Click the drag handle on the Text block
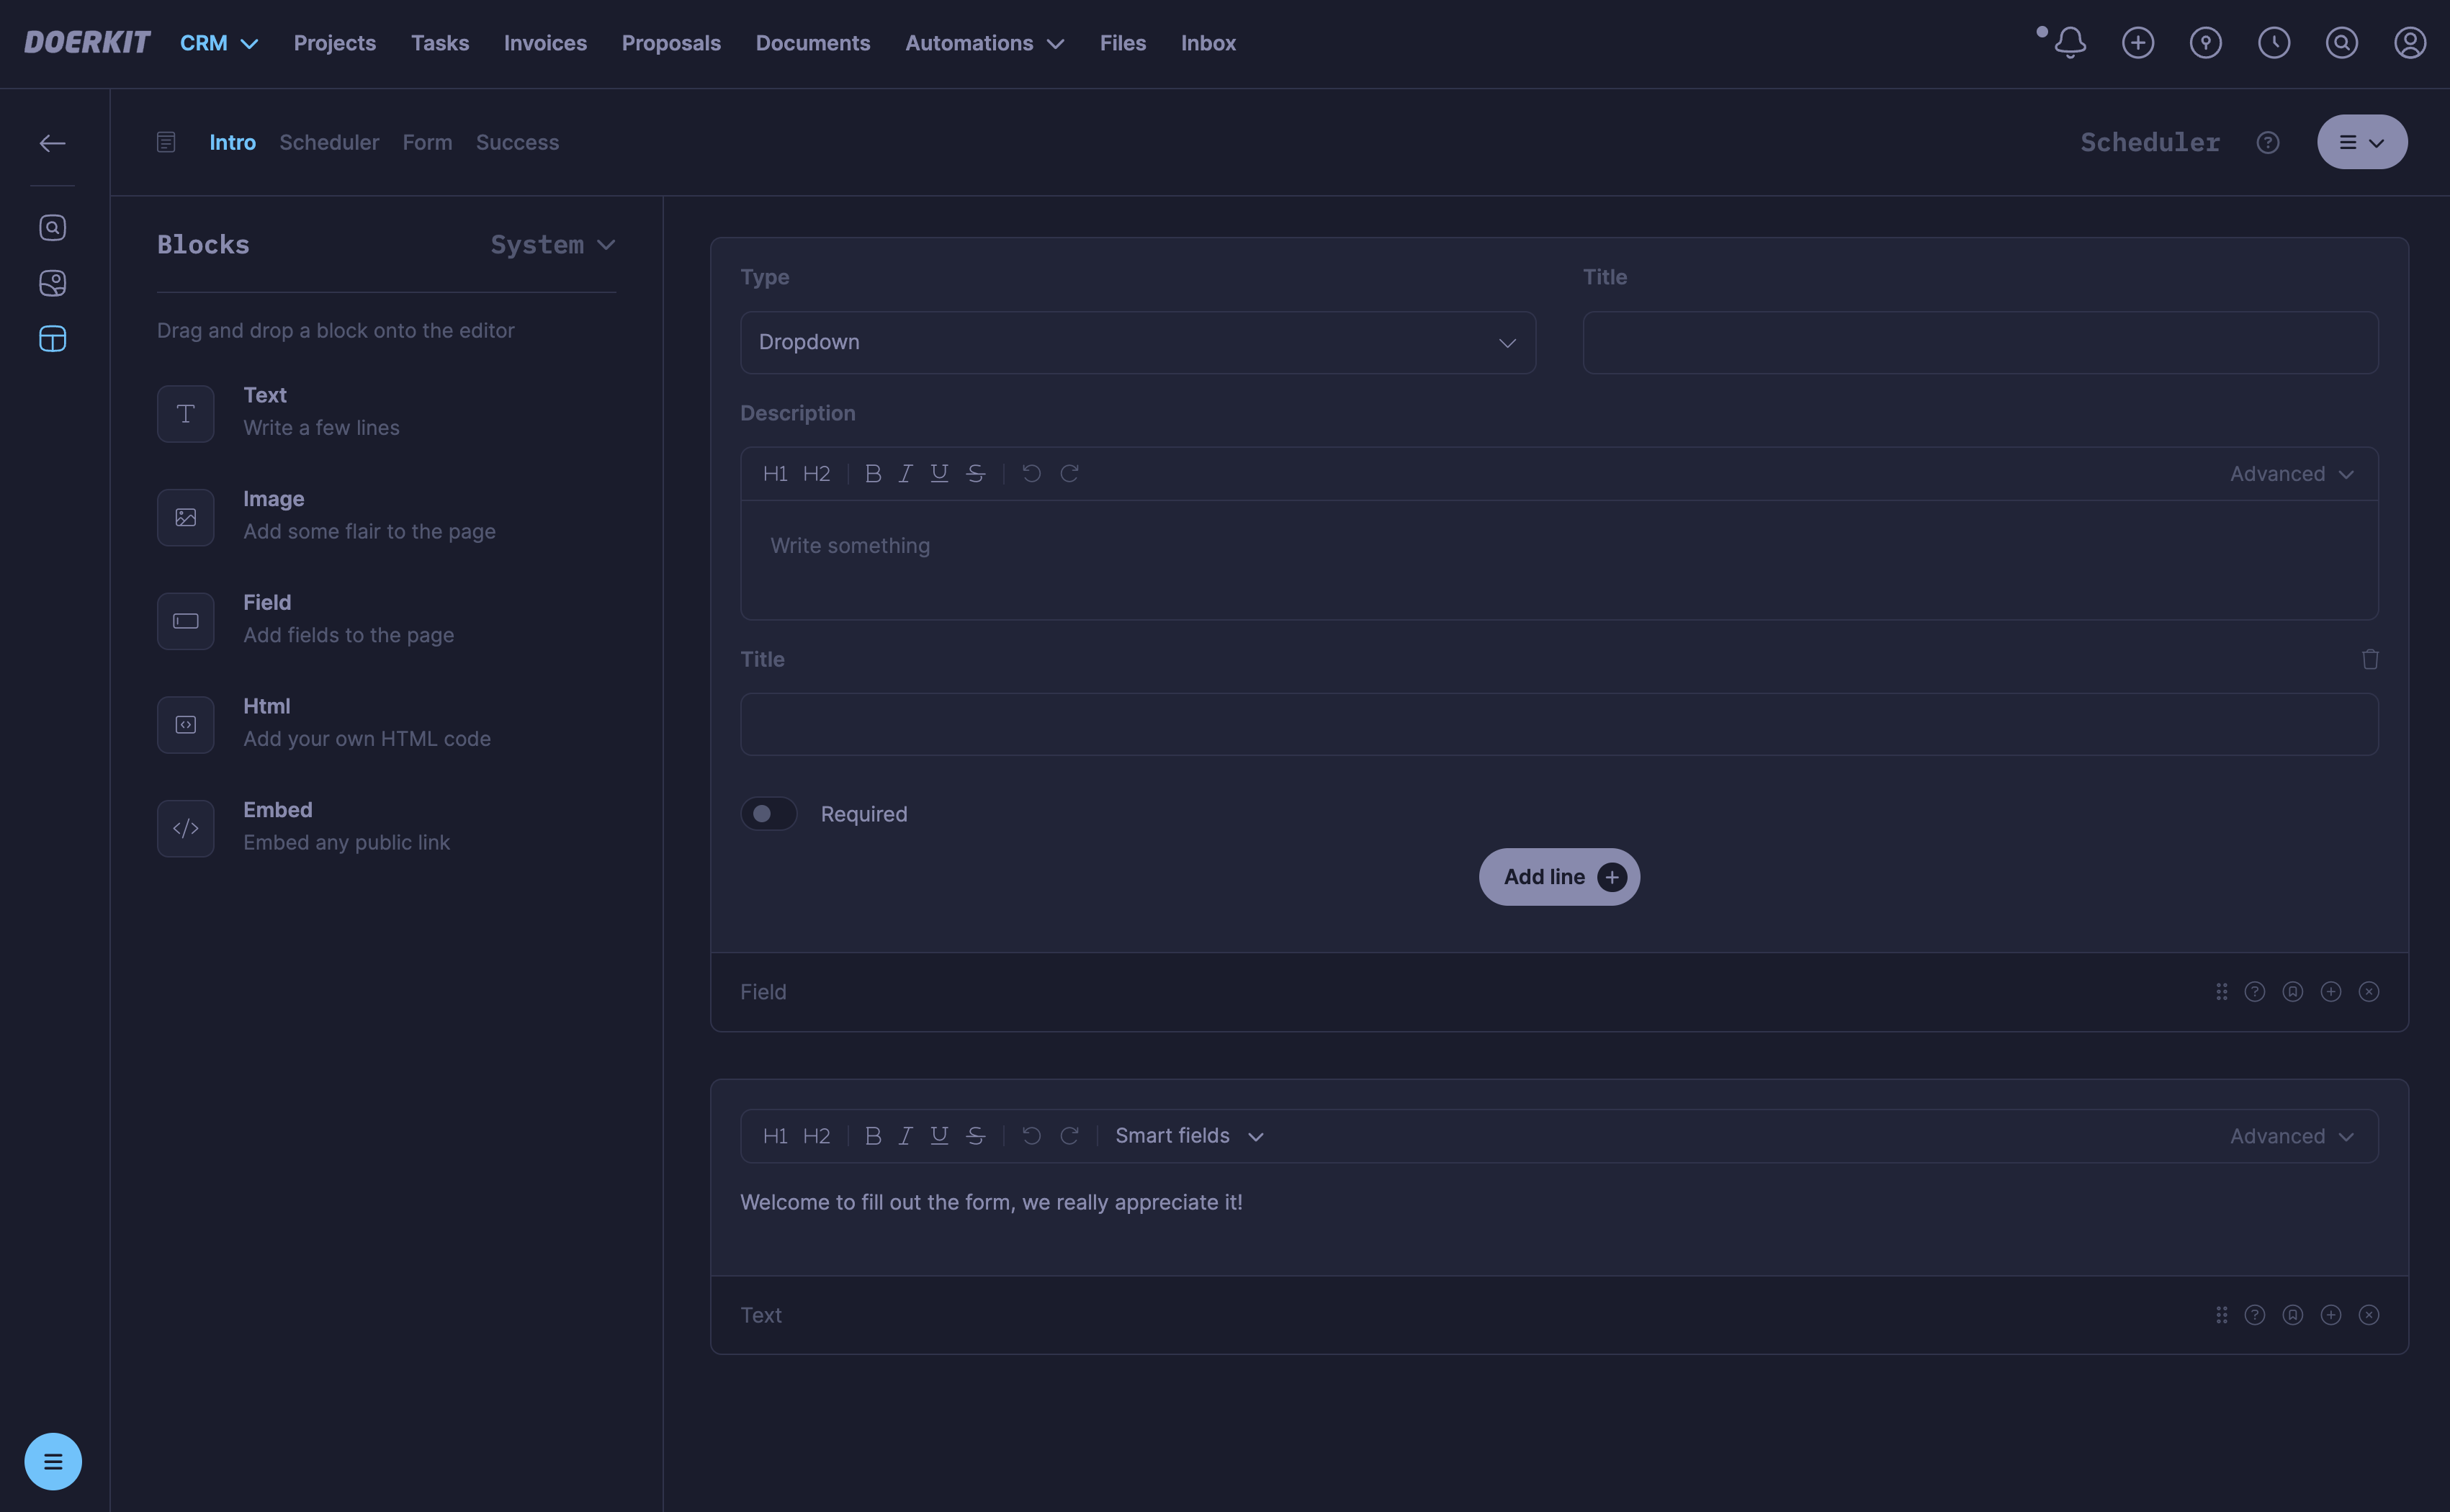2450x1512 pixels. (x=2220, y=1315)
